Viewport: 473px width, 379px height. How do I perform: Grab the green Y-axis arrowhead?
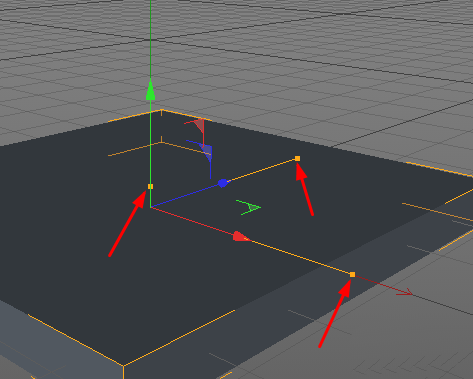[x=151, y=90]
